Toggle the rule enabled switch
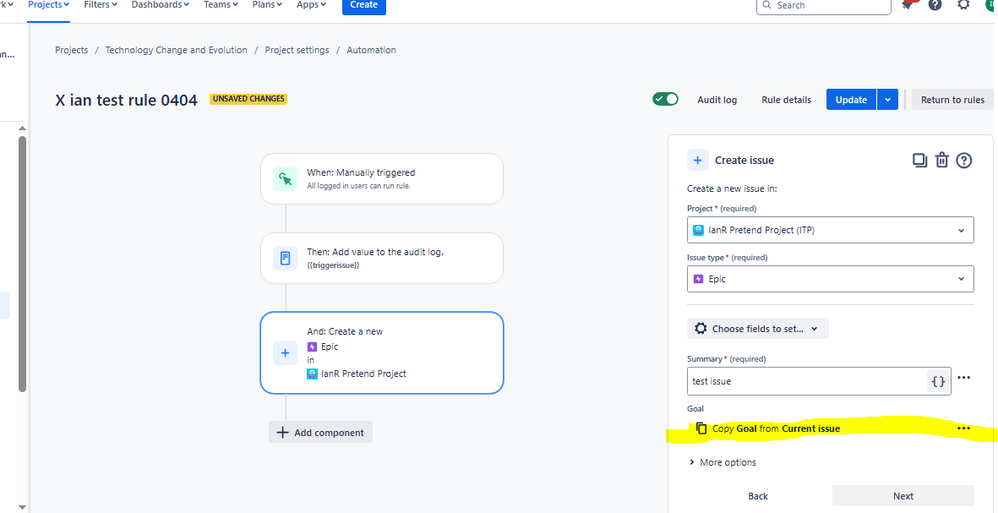Image resolution: width=998 pixels, height=513 pixels. point(665,99)
